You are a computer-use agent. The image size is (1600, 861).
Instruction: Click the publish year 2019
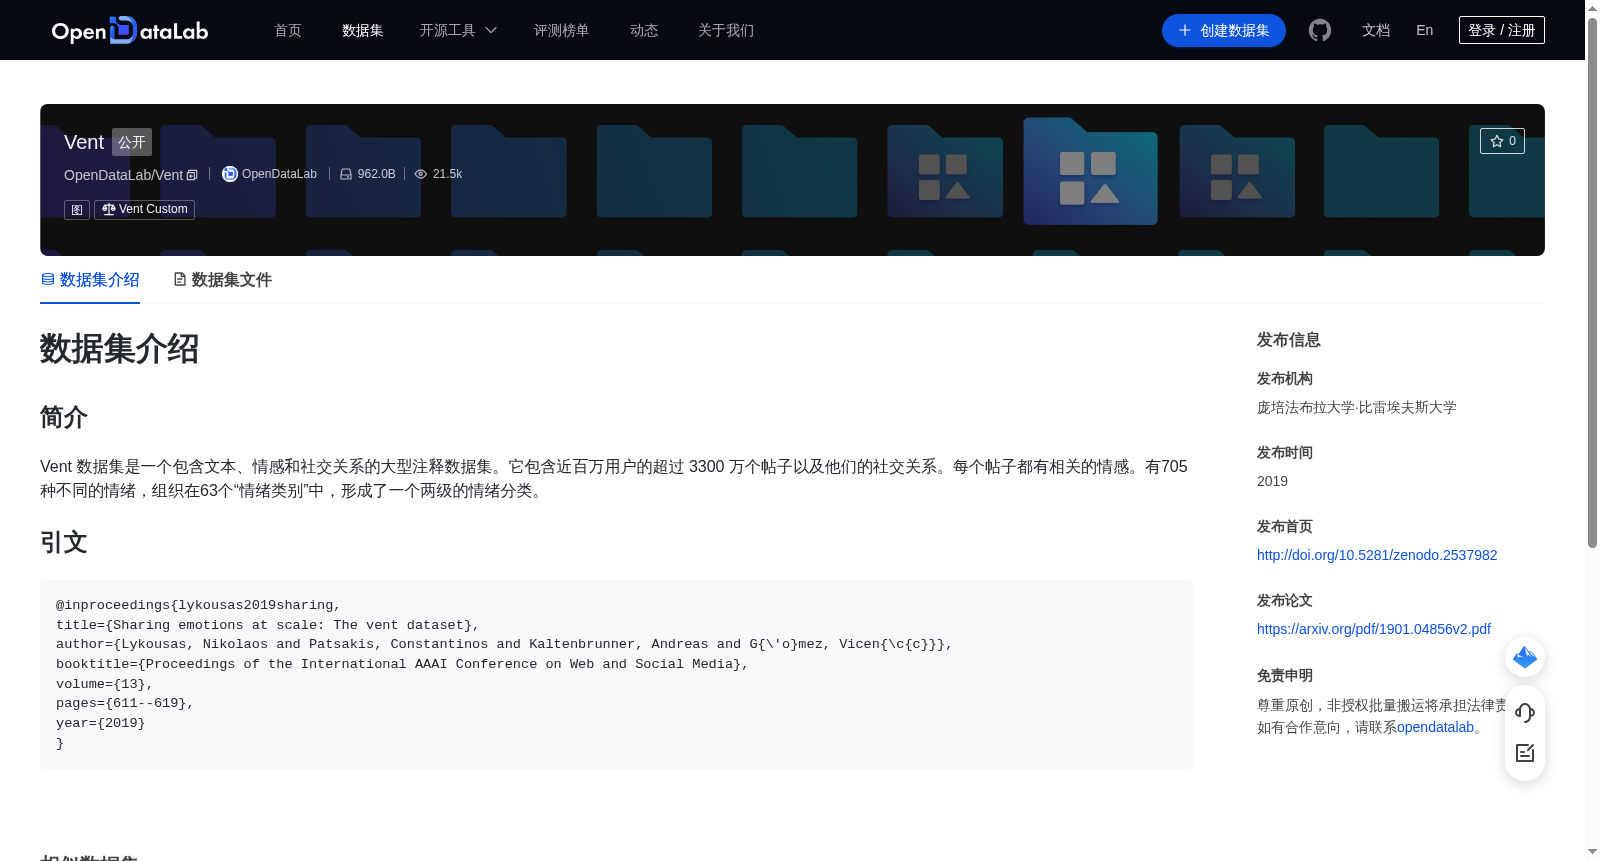click(1272, 481)
